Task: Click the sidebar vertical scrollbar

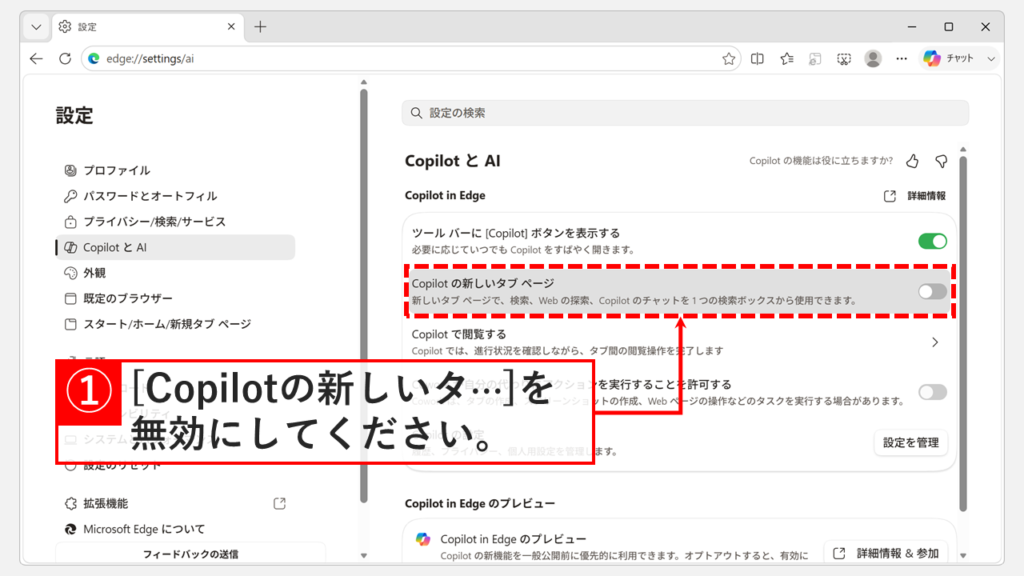Action: point(364,295)
